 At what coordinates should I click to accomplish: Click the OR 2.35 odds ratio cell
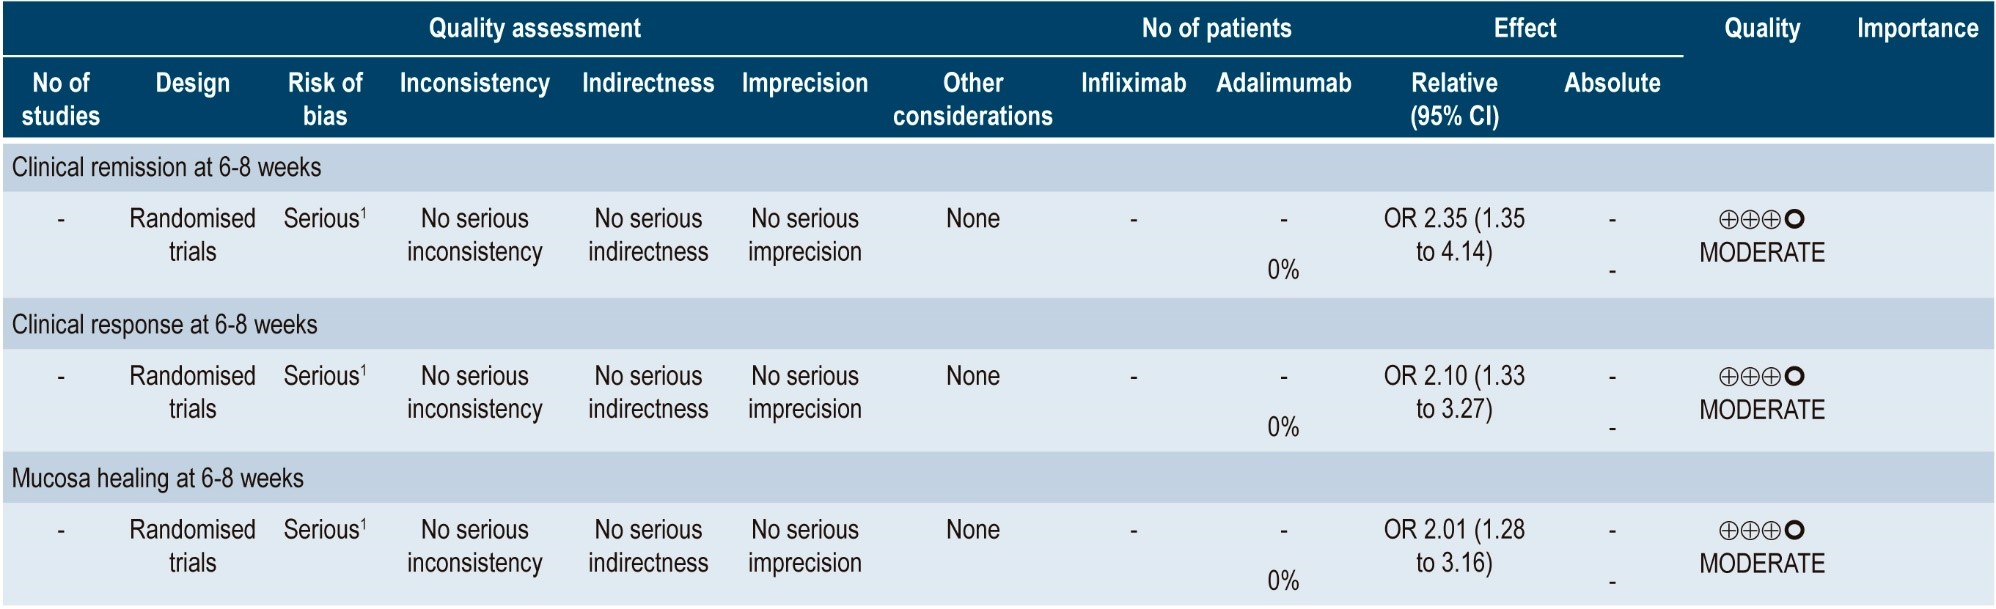pyautogui.click(x=1454, y=235)
